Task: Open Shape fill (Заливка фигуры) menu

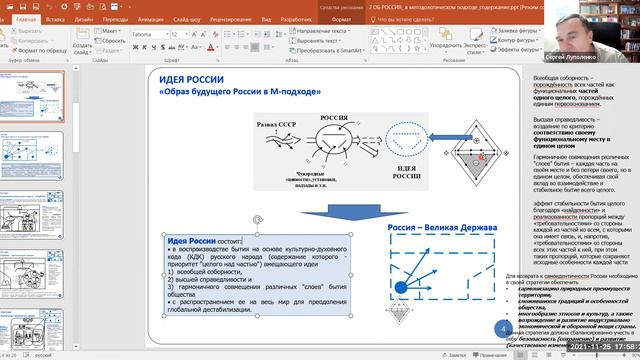Action: 516,31
